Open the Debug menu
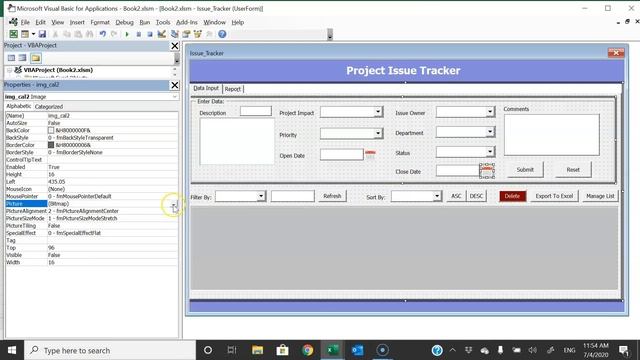Screen dimensions: 640x360 pos(124,22)
